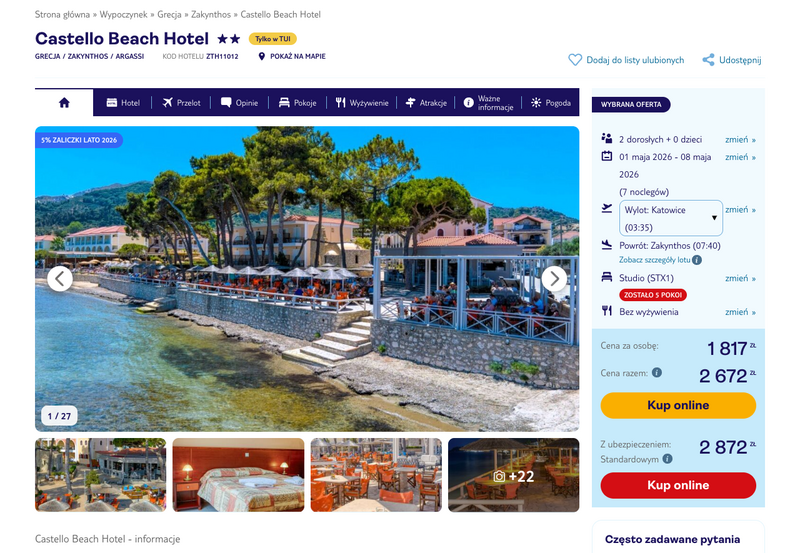Image resolution: width=800 pixels, height=553 pixels.
Task: Show previous photo with left arrow
Action: [x=60, y=279]
